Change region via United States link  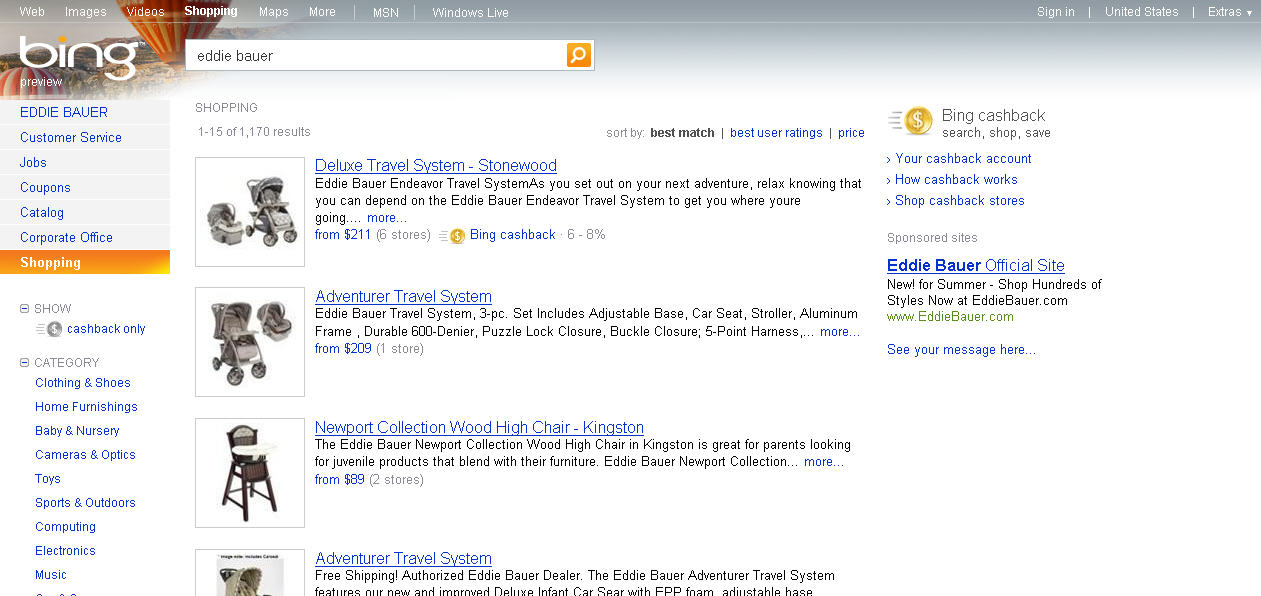click(x=1142, y=12)
